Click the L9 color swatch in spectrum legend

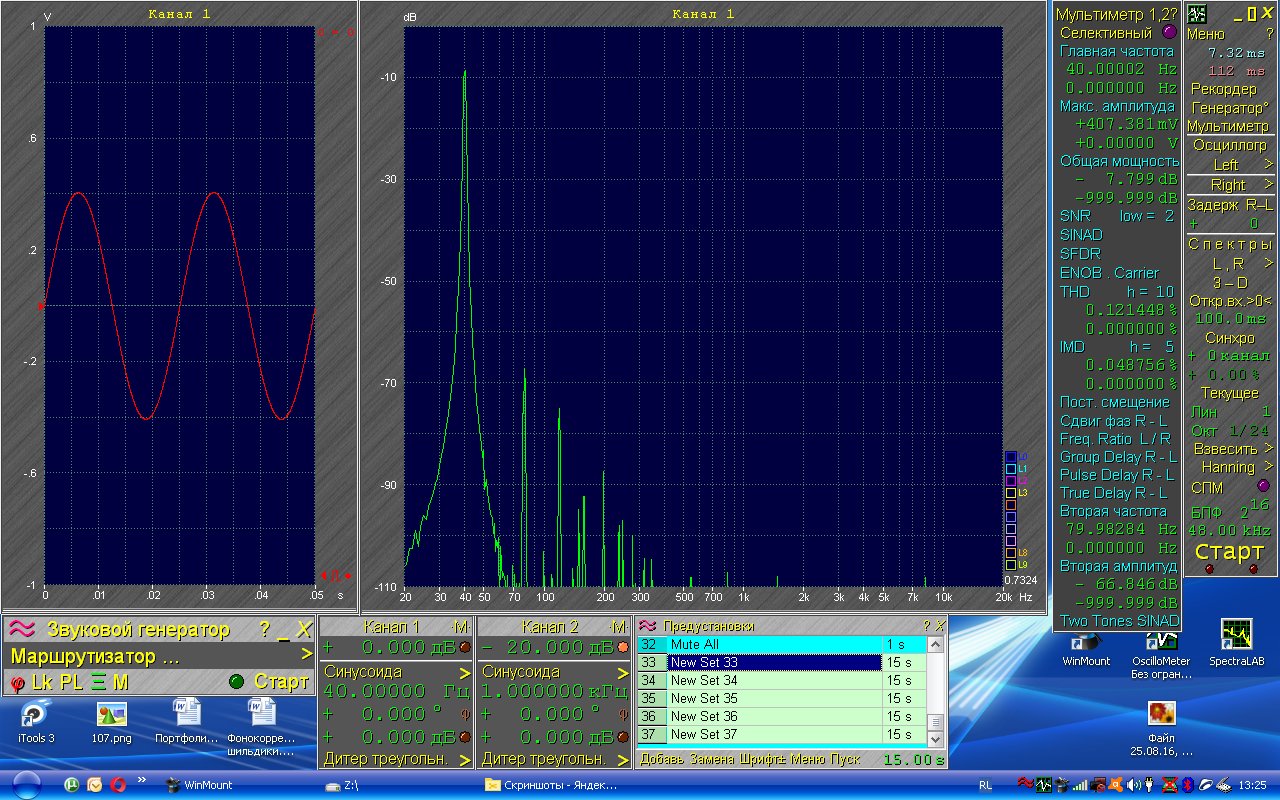(1010, 565)
